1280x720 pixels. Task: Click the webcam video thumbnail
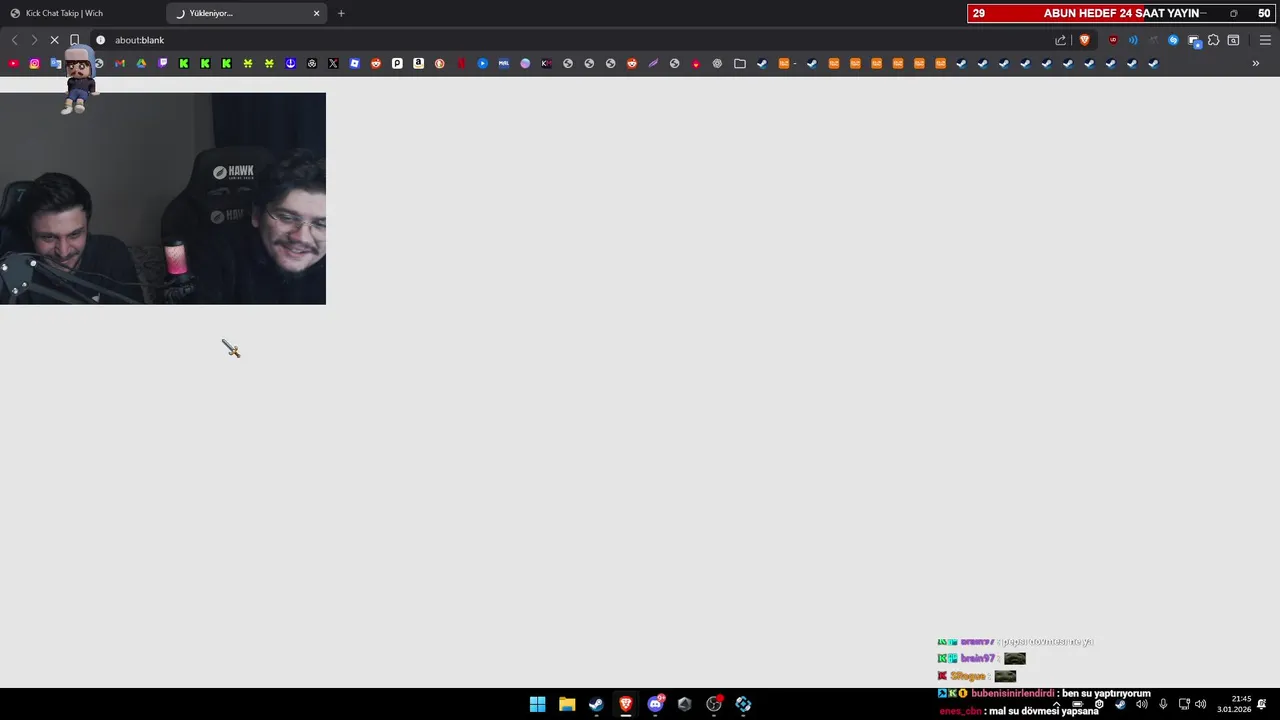(x=163, y=198)
